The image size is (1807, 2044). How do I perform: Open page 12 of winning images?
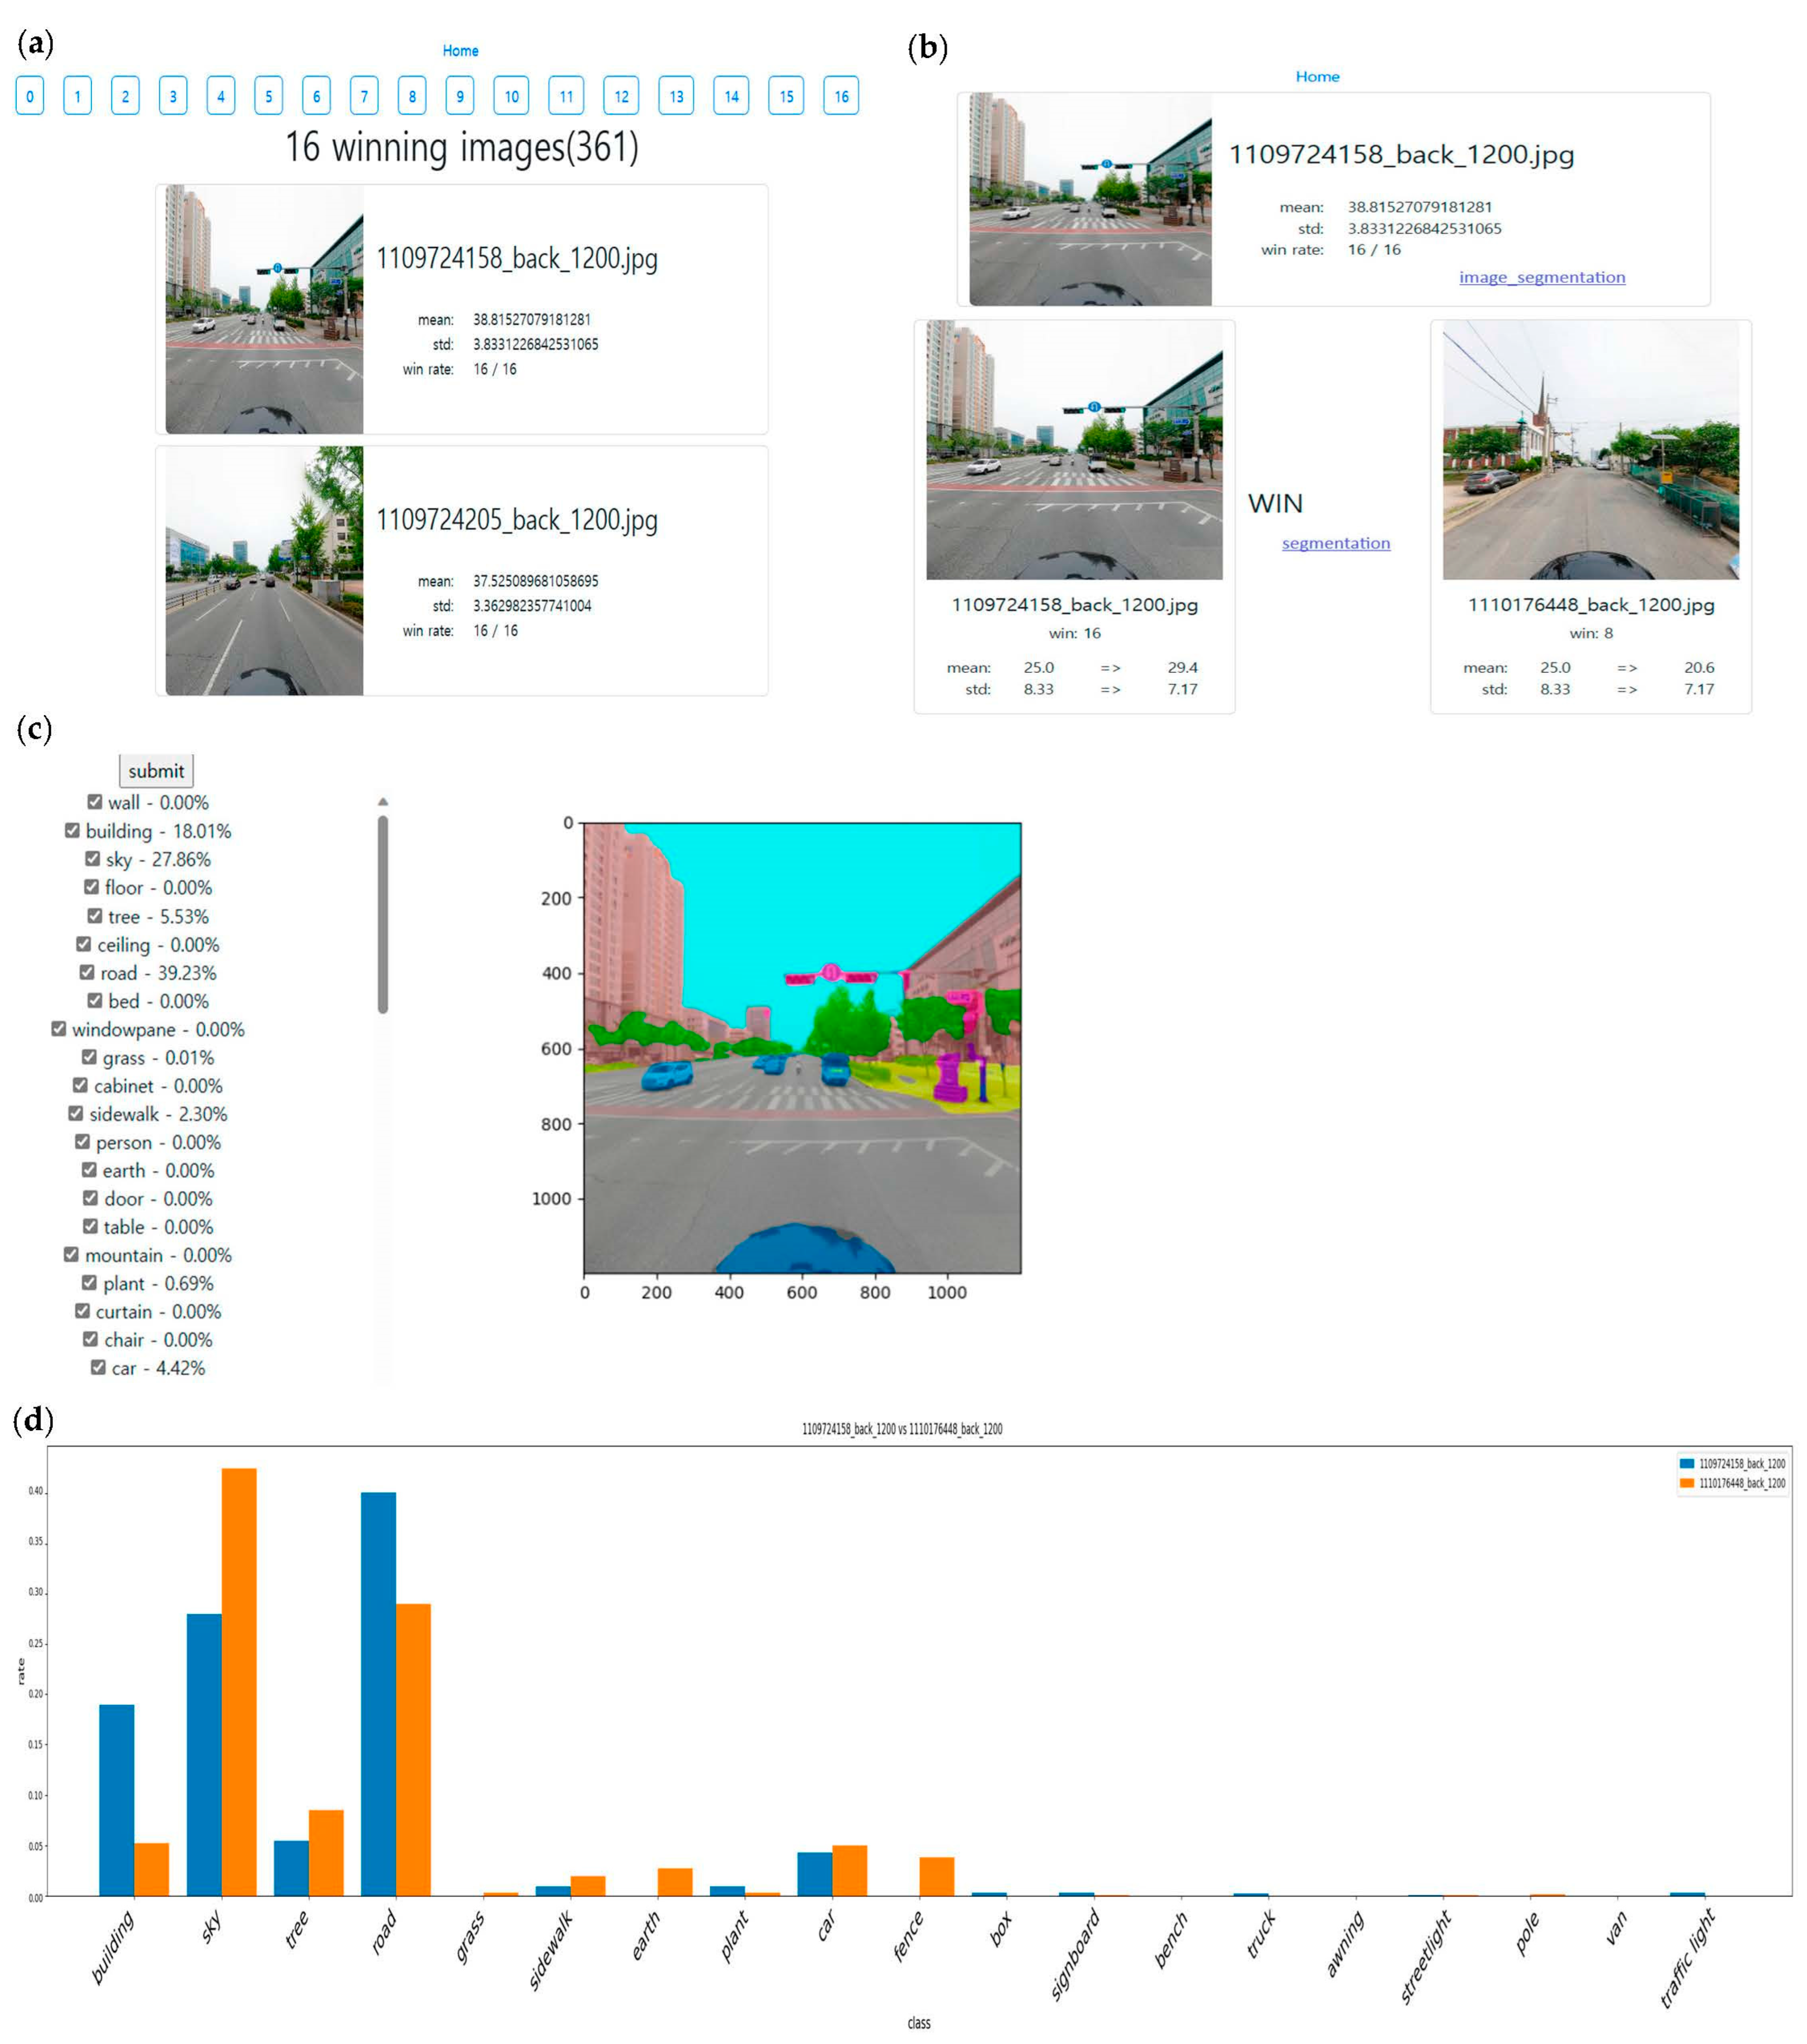coord(620,96)
